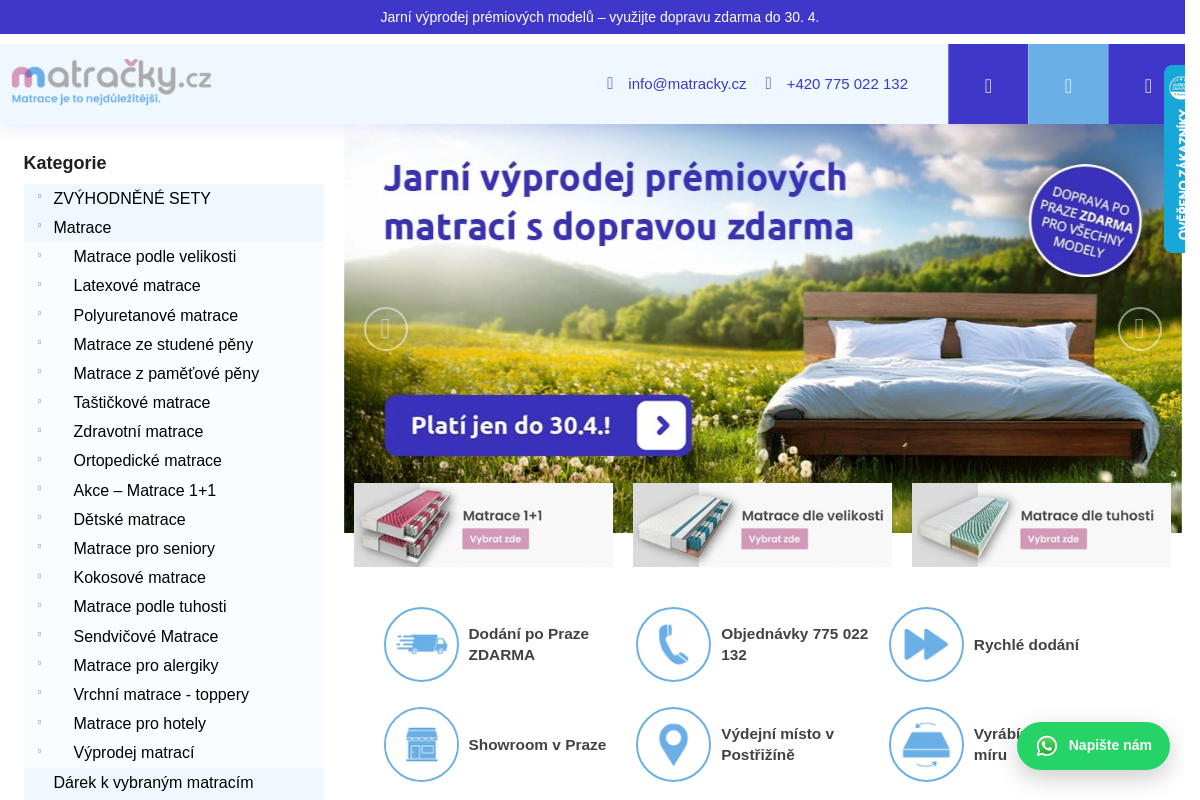Open the ZVÝHODNĚNÉ SETY category
The image size is (1200, 800).
coord(131,198)
